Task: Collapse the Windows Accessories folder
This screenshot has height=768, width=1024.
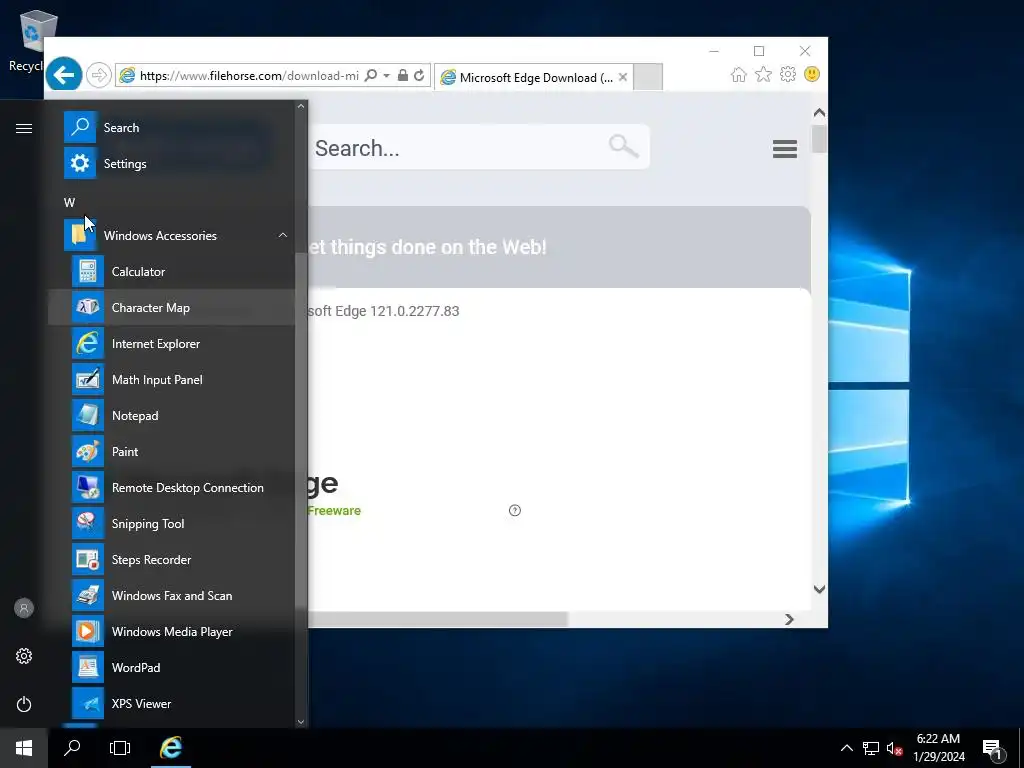Action: click(x=171, y=235)
